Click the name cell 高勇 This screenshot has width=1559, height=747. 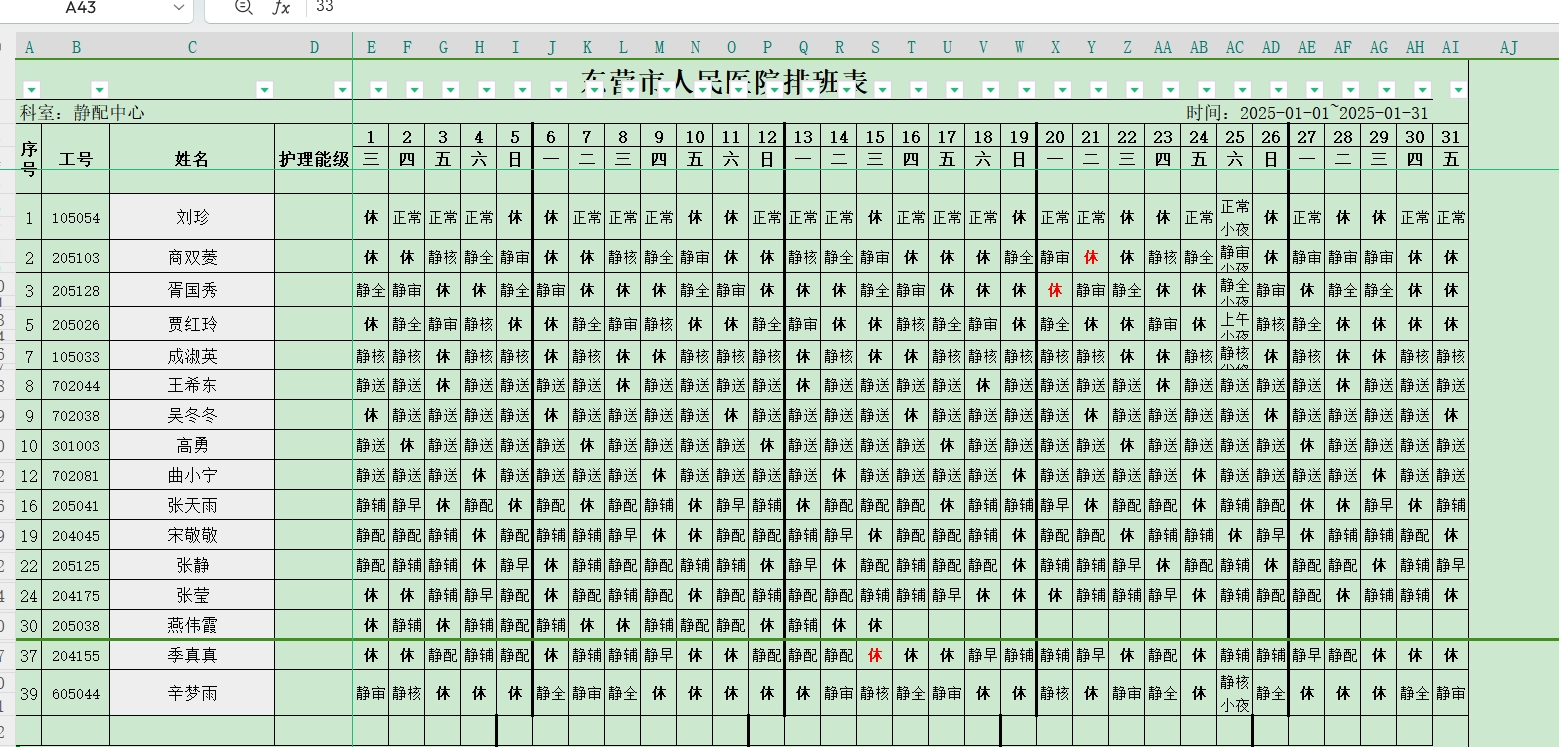[x=192, y=446]
